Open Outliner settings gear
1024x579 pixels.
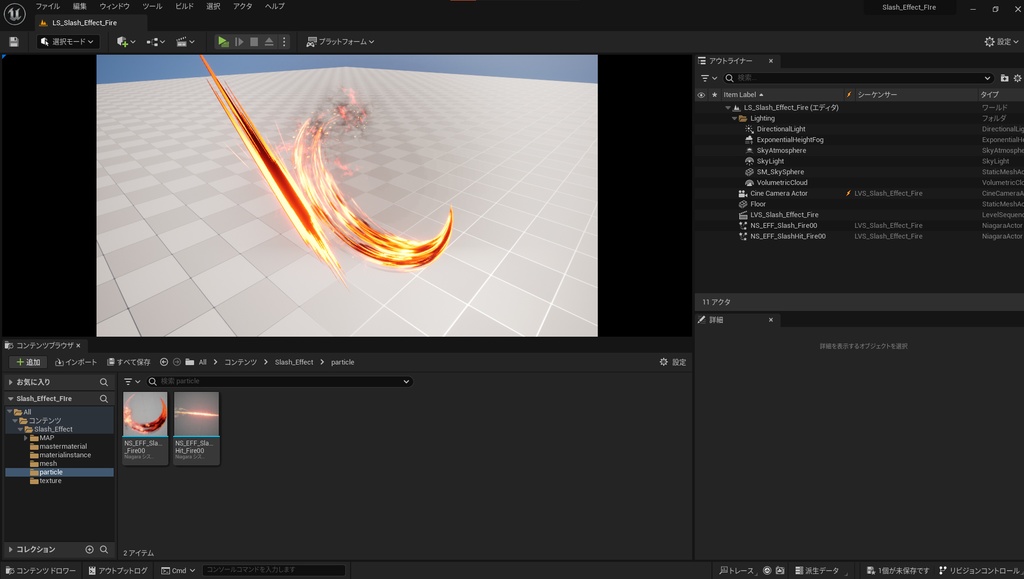[1017, 78]
